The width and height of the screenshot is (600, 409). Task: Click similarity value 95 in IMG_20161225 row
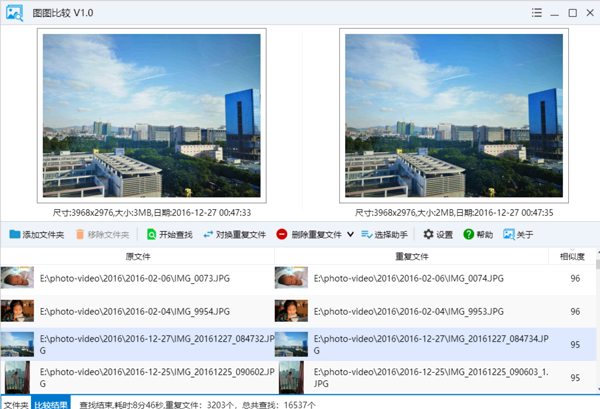coord(575,378)
